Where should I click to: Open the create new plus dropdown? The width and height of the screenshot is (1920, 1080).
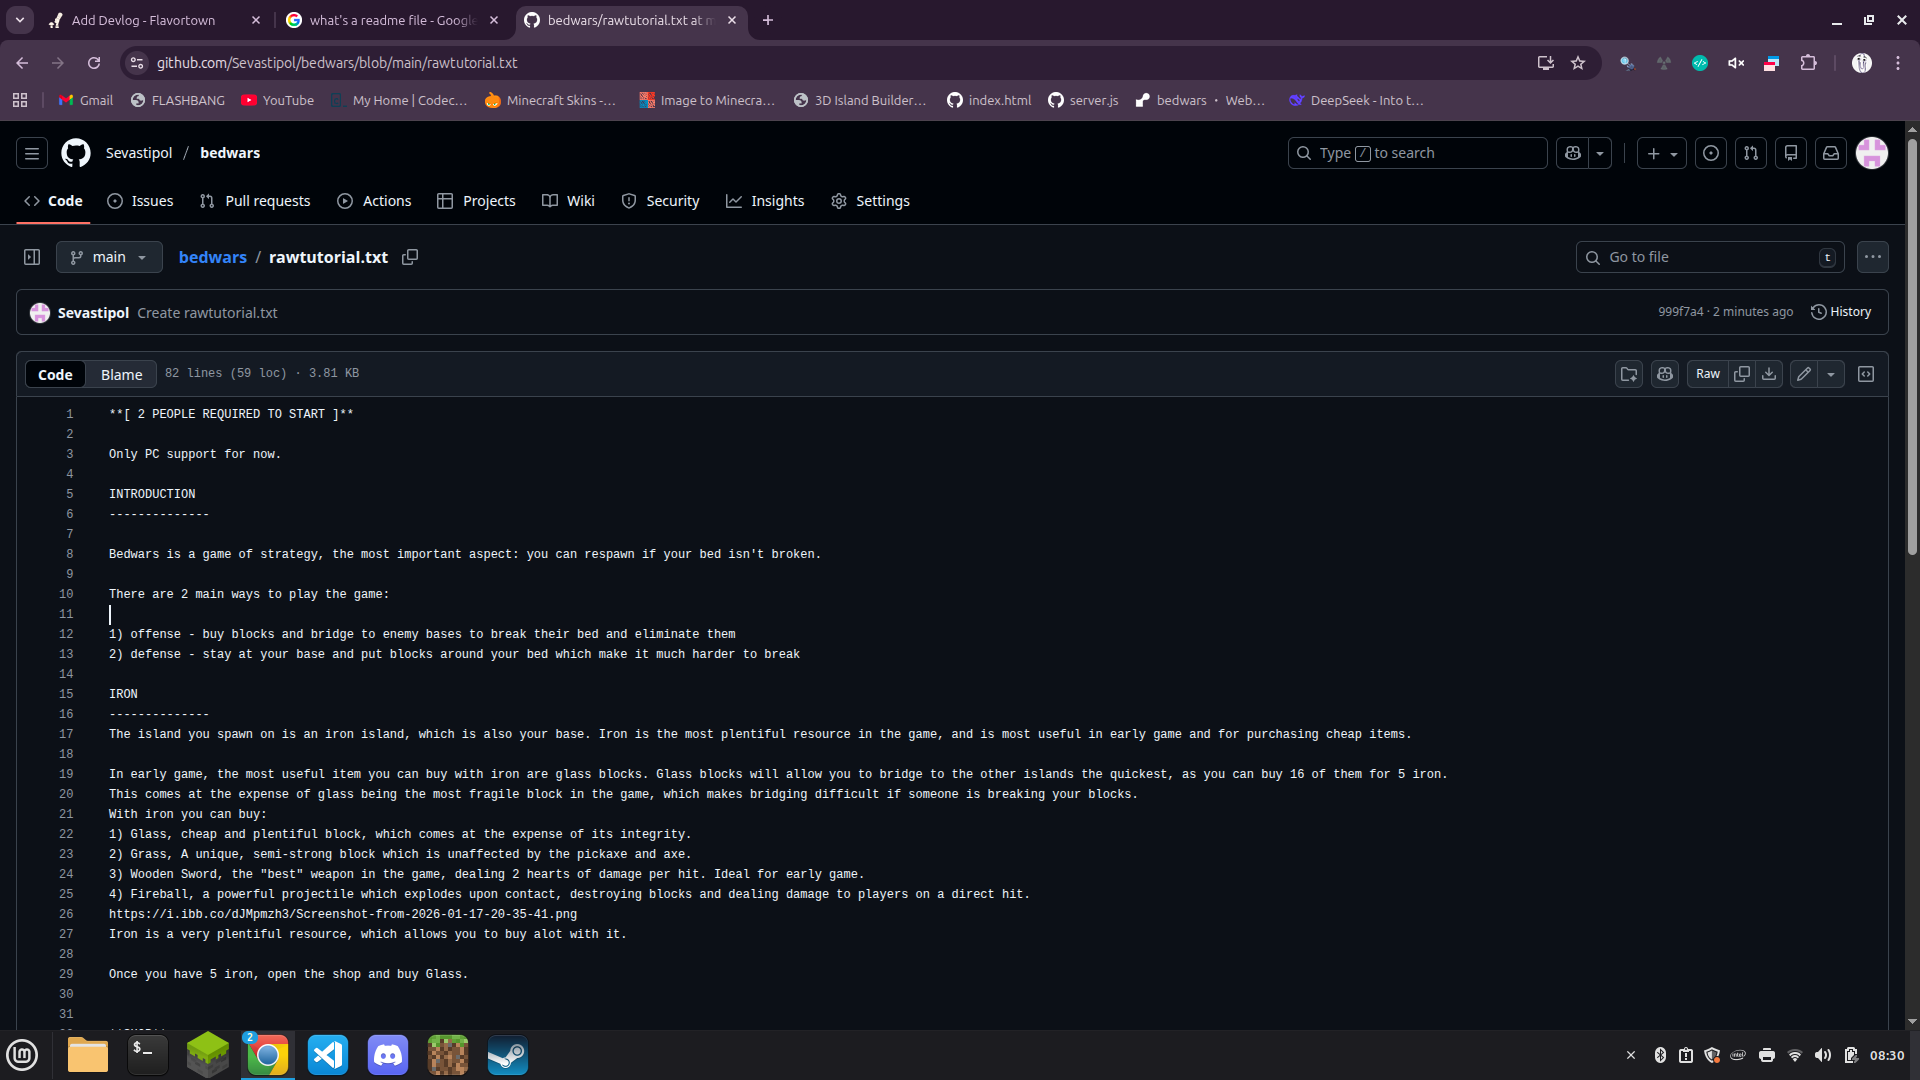coord(1662,153)
